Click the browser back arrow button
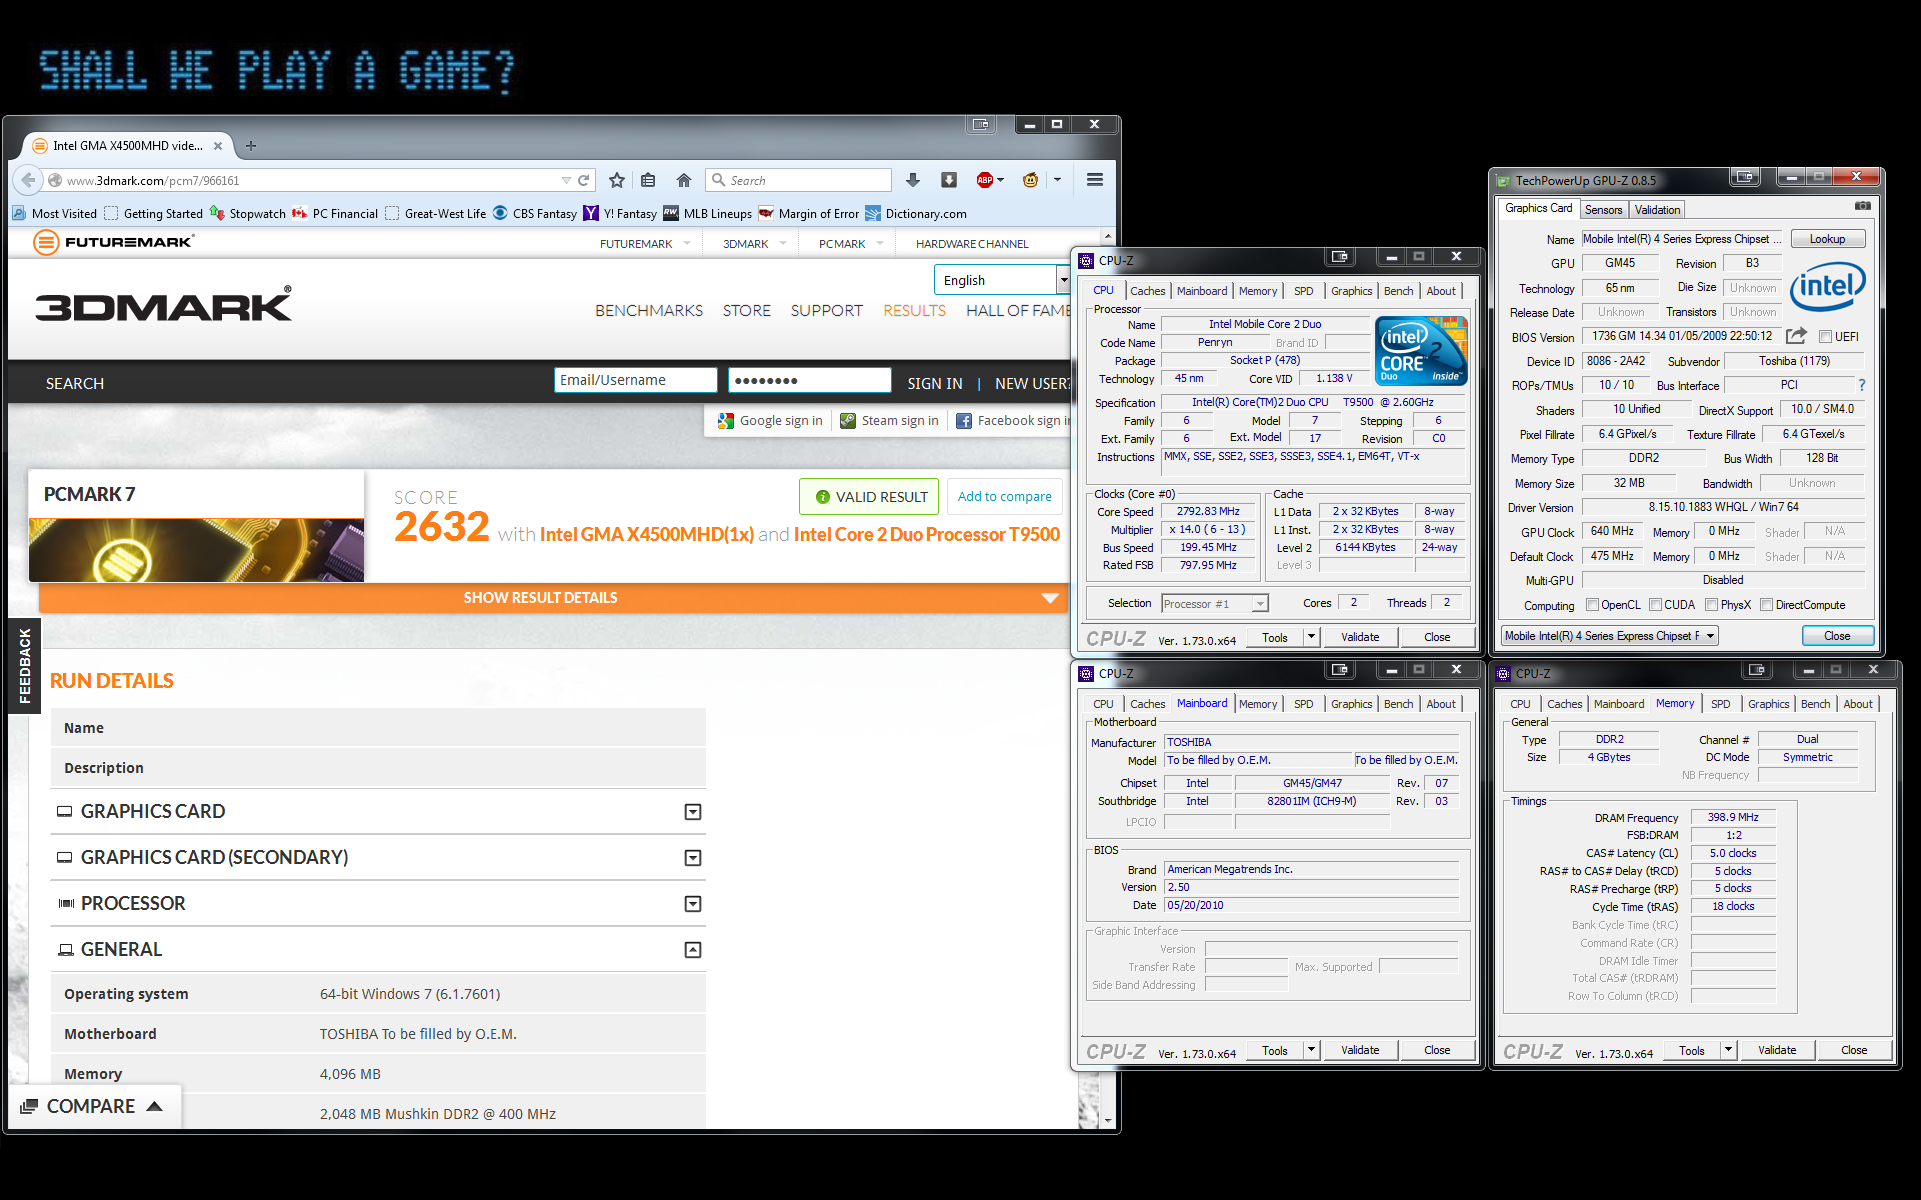1921x1200 pixels. 28,180
